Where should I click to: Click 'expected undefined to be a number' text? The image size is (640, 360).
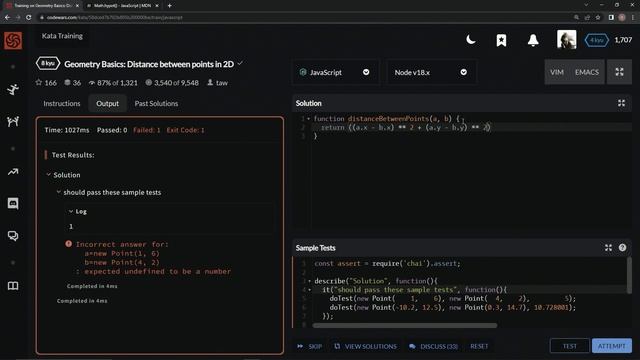(x=158, y=271)
